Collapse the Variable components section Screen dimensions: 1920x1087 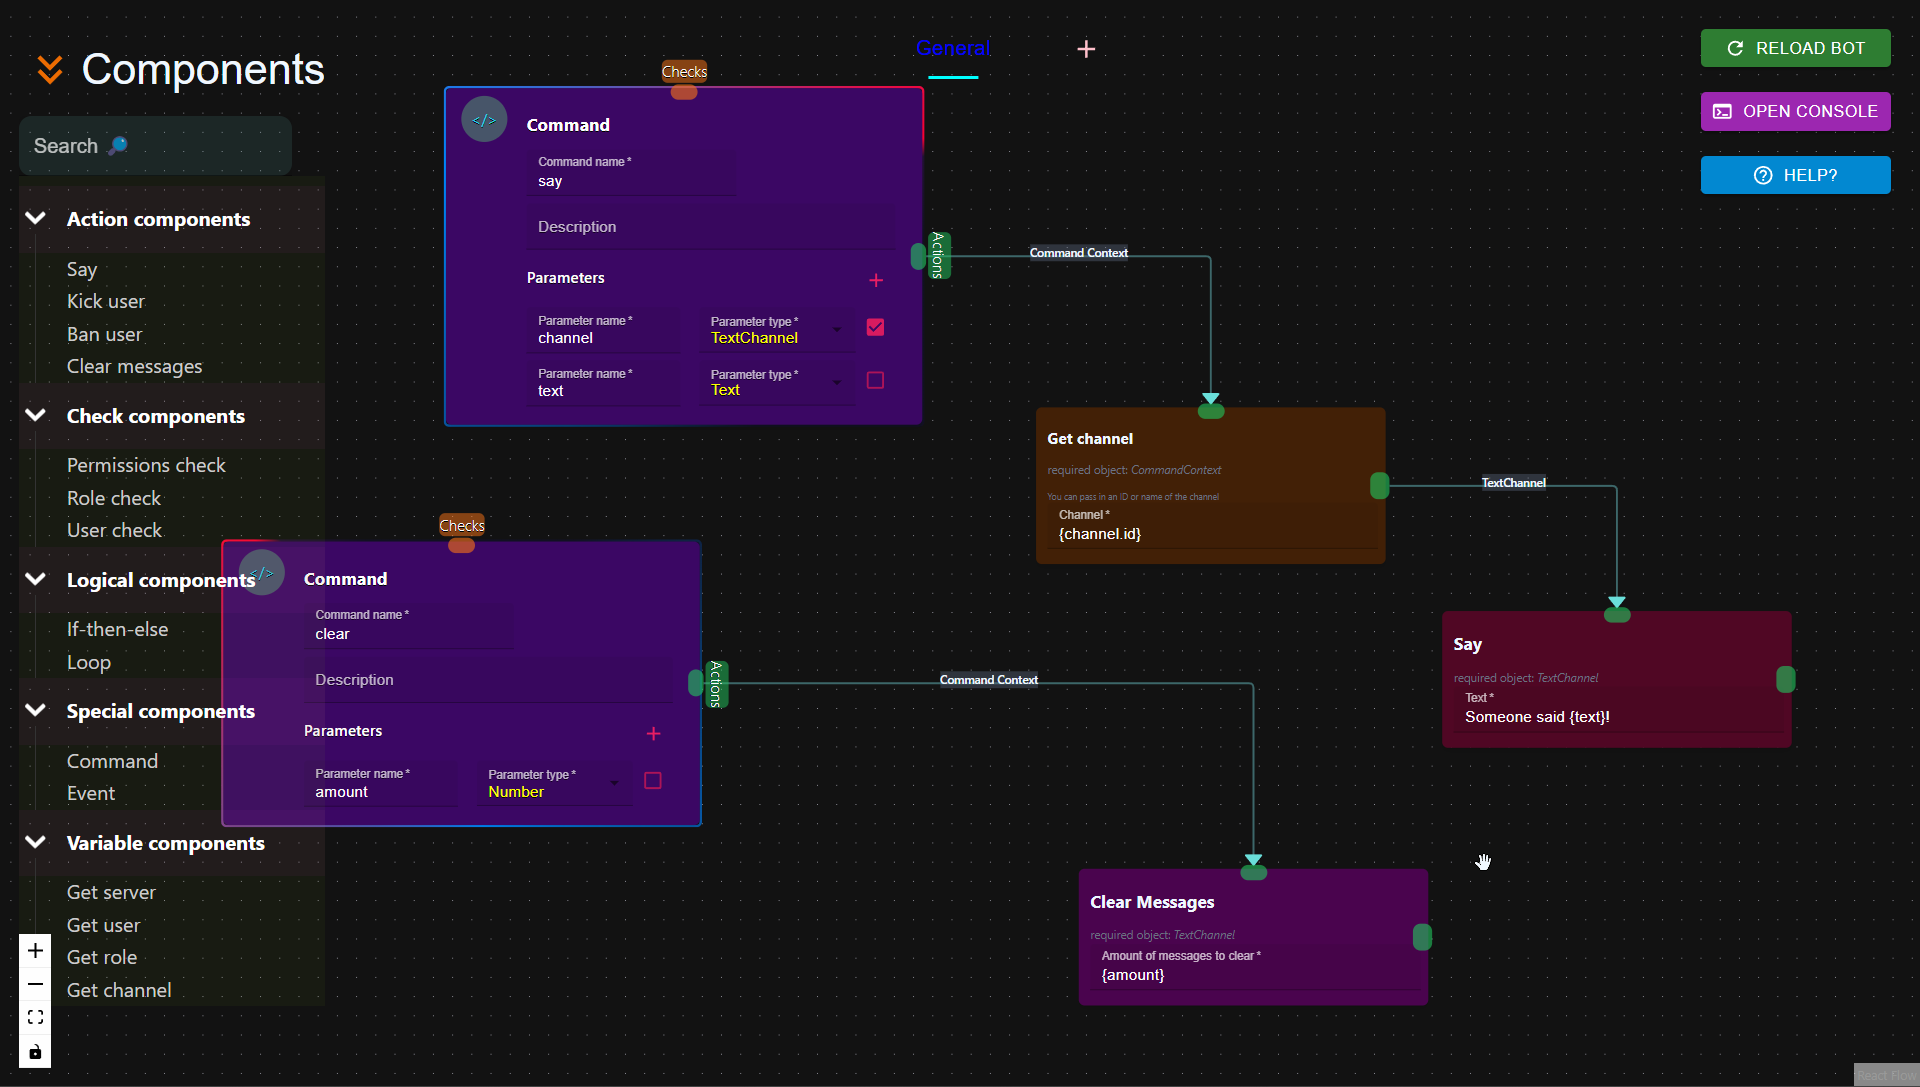coord(36,842)
